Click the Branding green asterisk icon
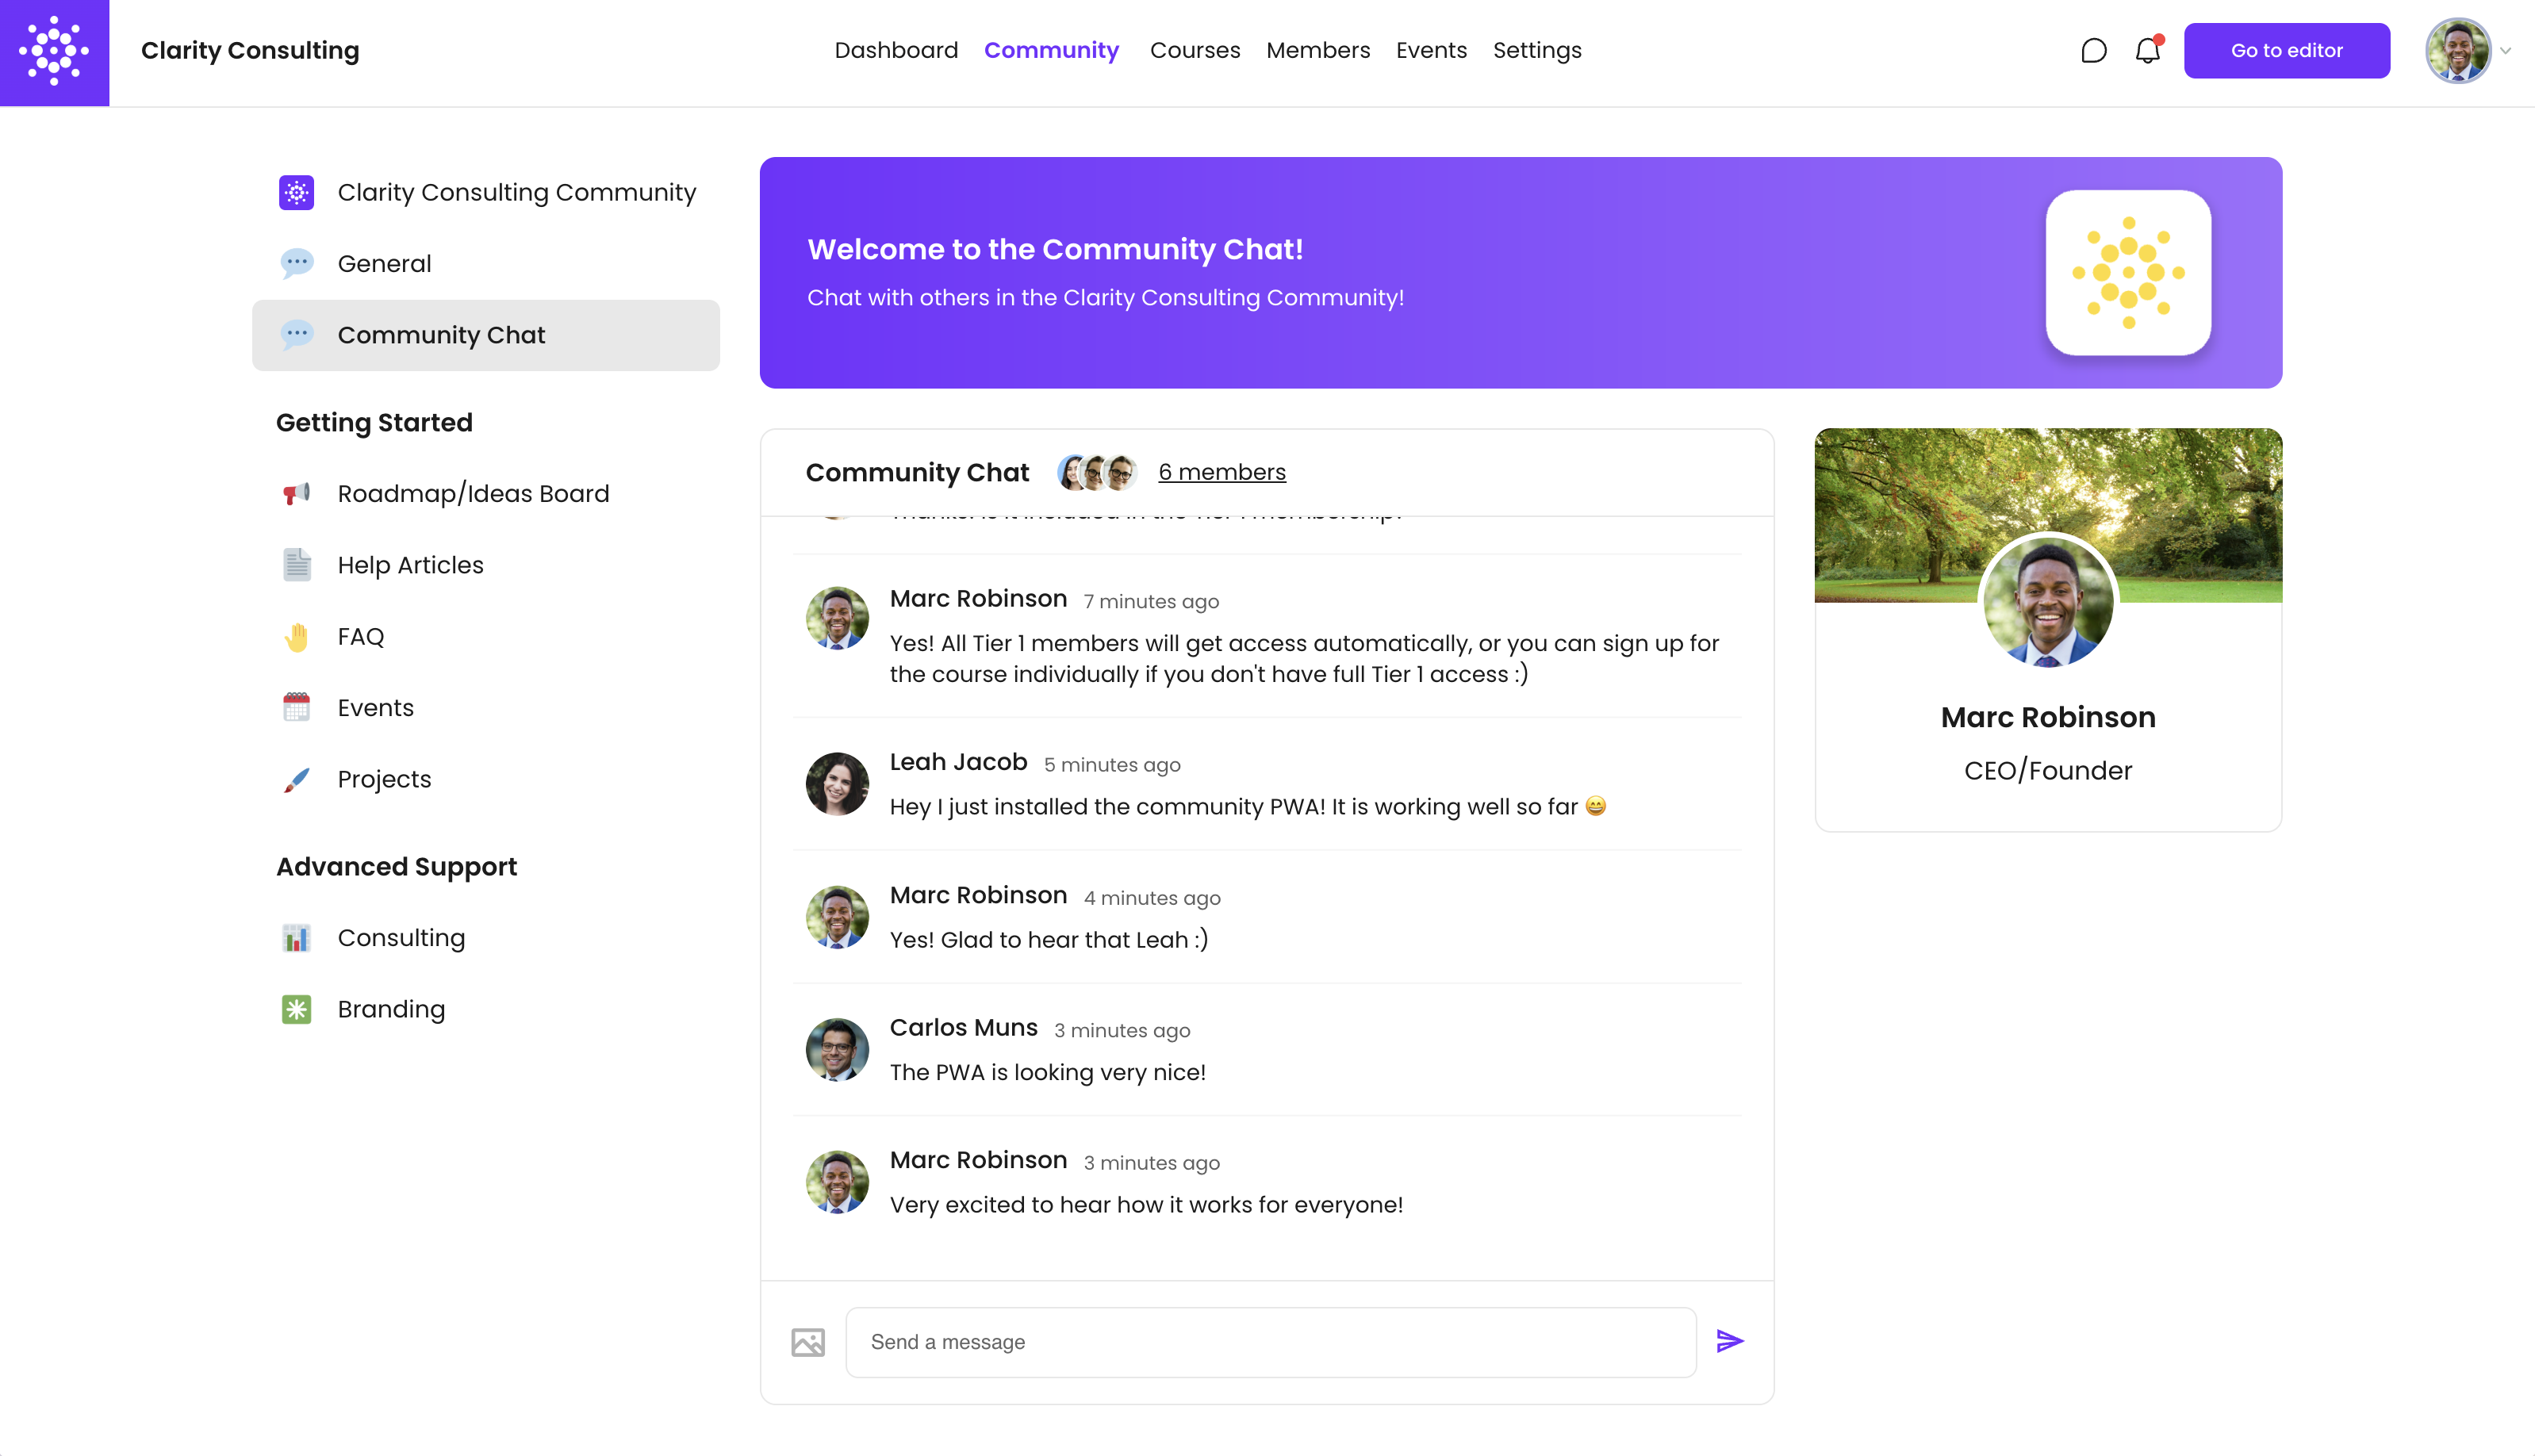Viewport: 2535px width, 1456px height. [296, 1009]
